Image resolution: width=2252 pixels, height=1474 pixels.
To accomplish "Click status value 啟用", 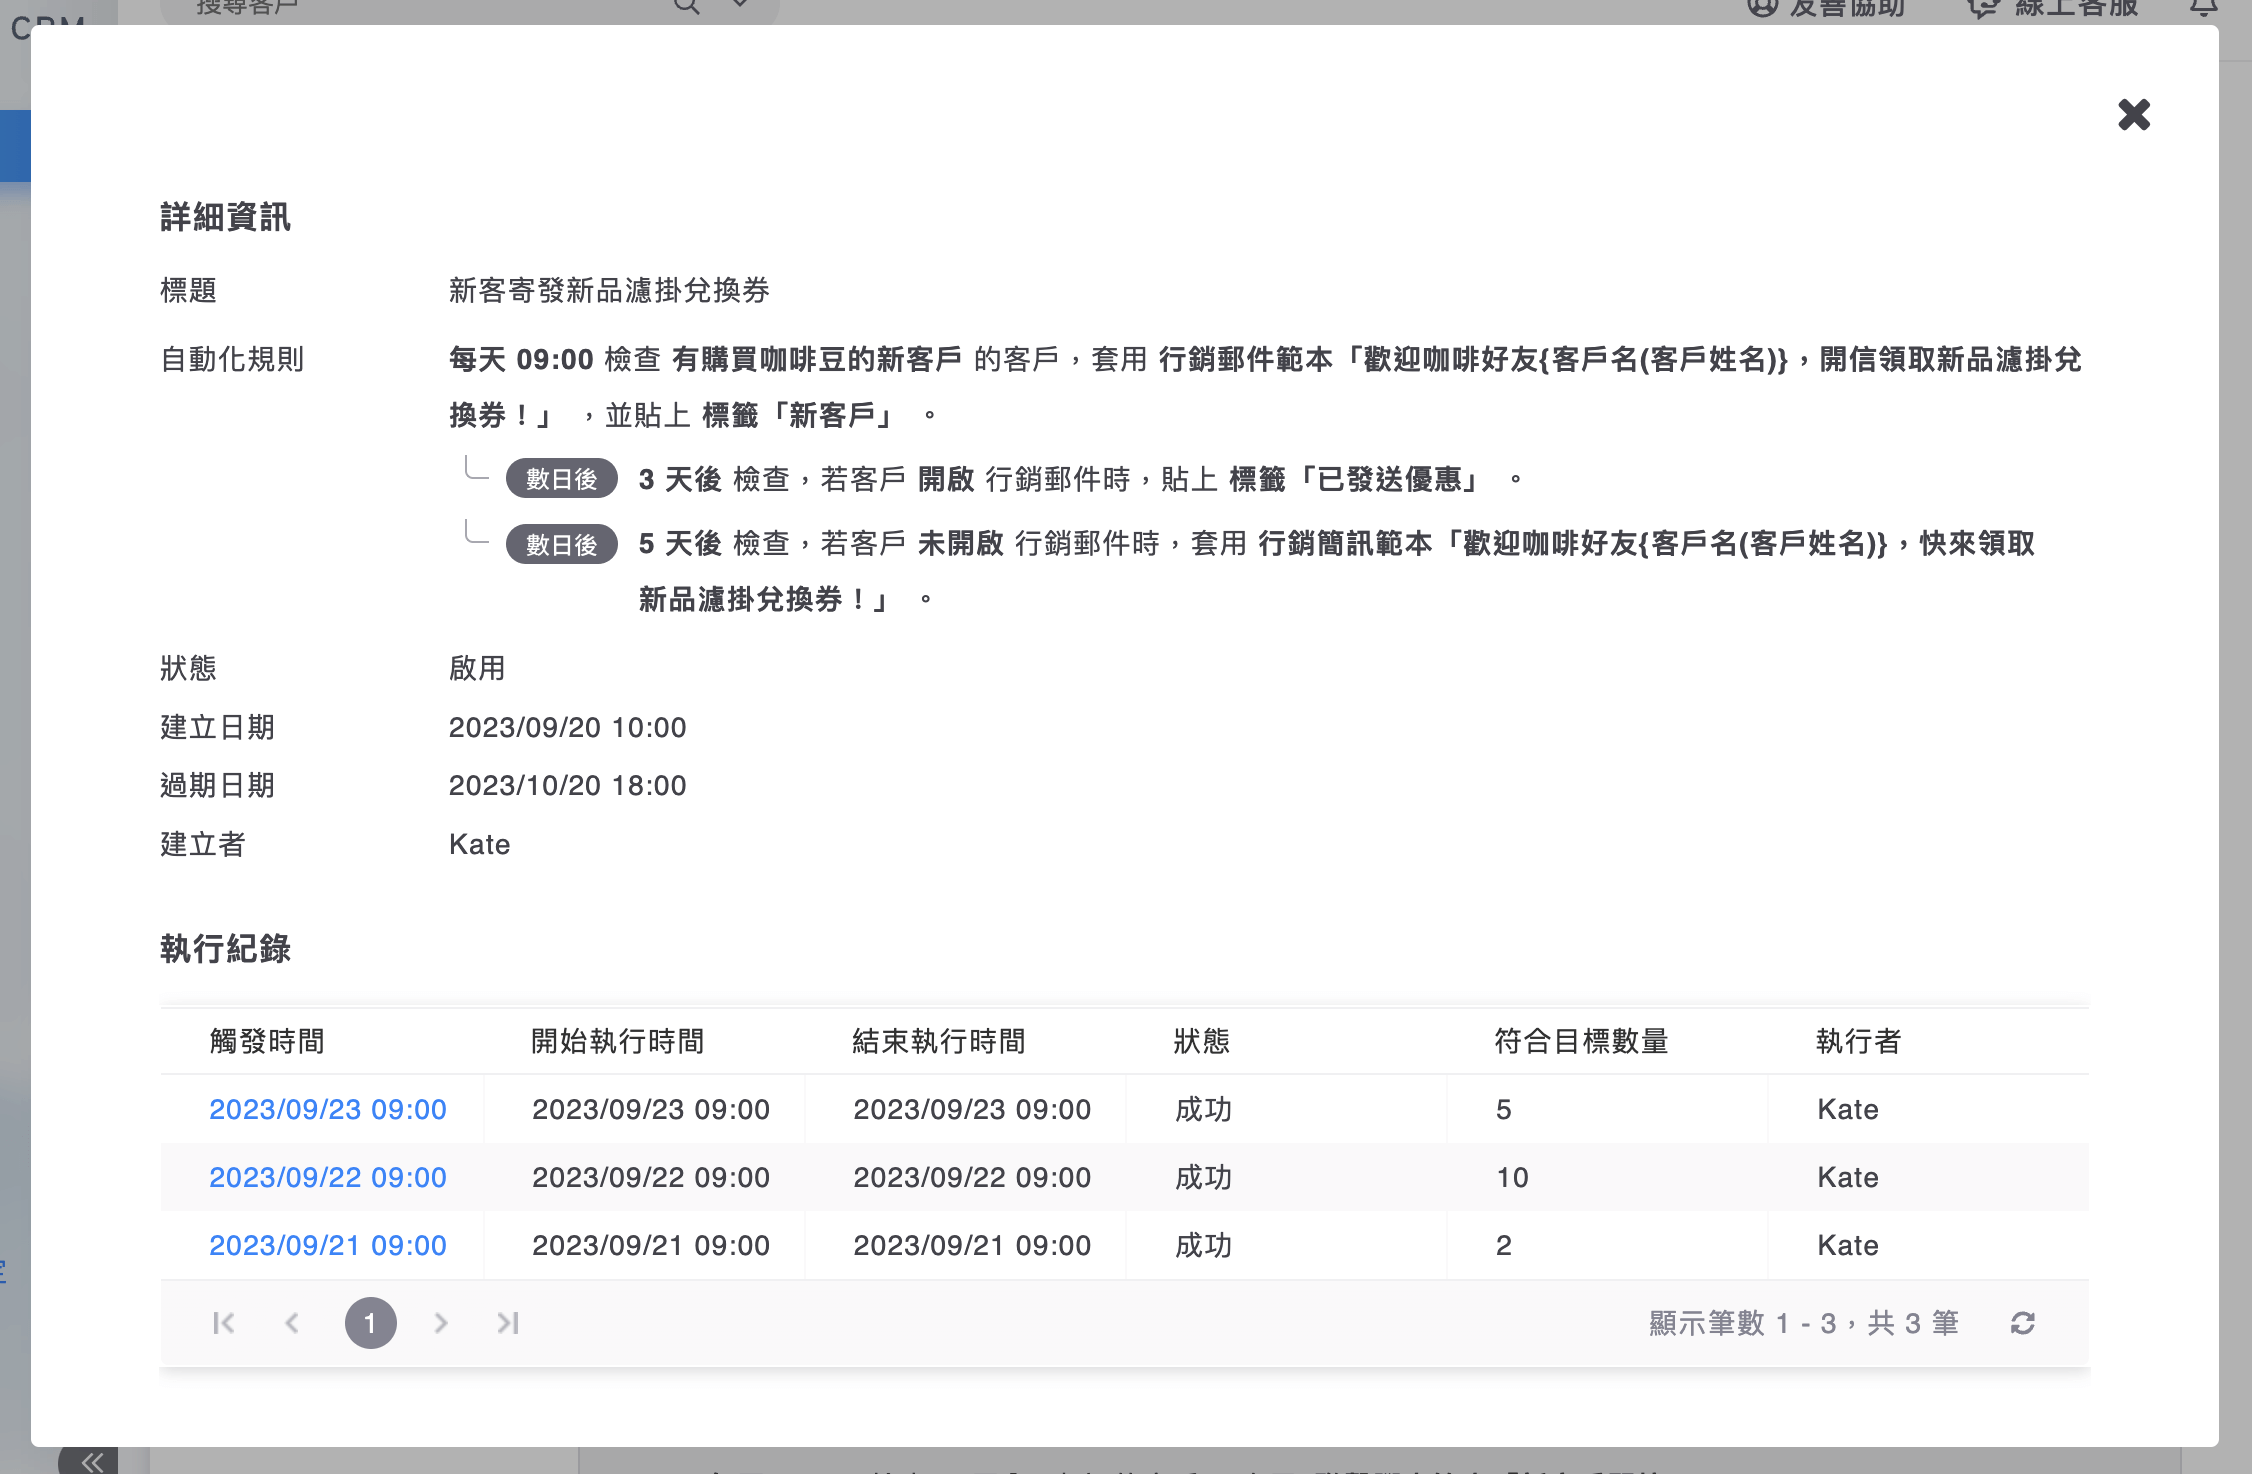I will click(477, 668).
